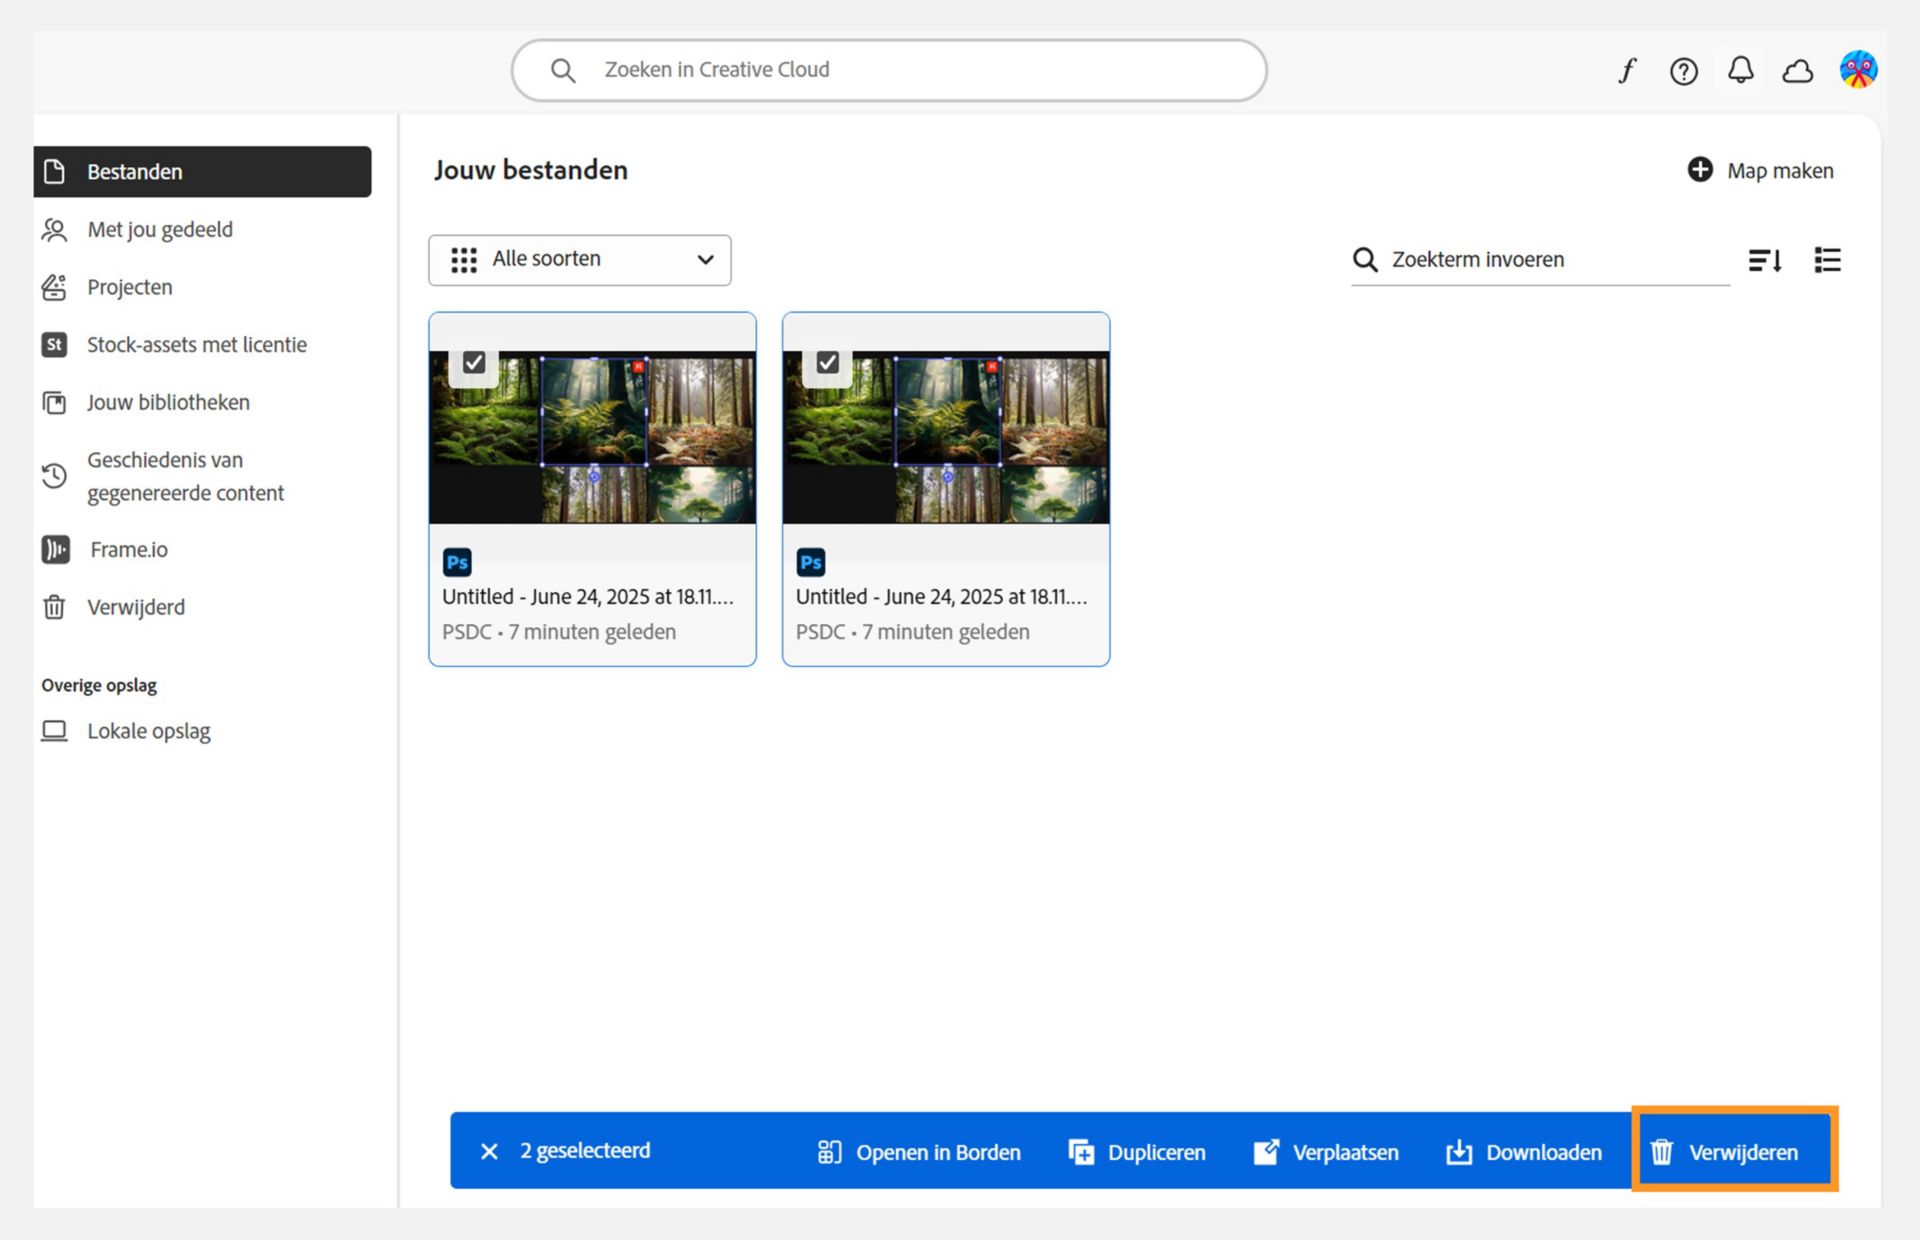Click the Jouw bestanden heading
Screen dimensions: 1920x1240
click(531, 171)
